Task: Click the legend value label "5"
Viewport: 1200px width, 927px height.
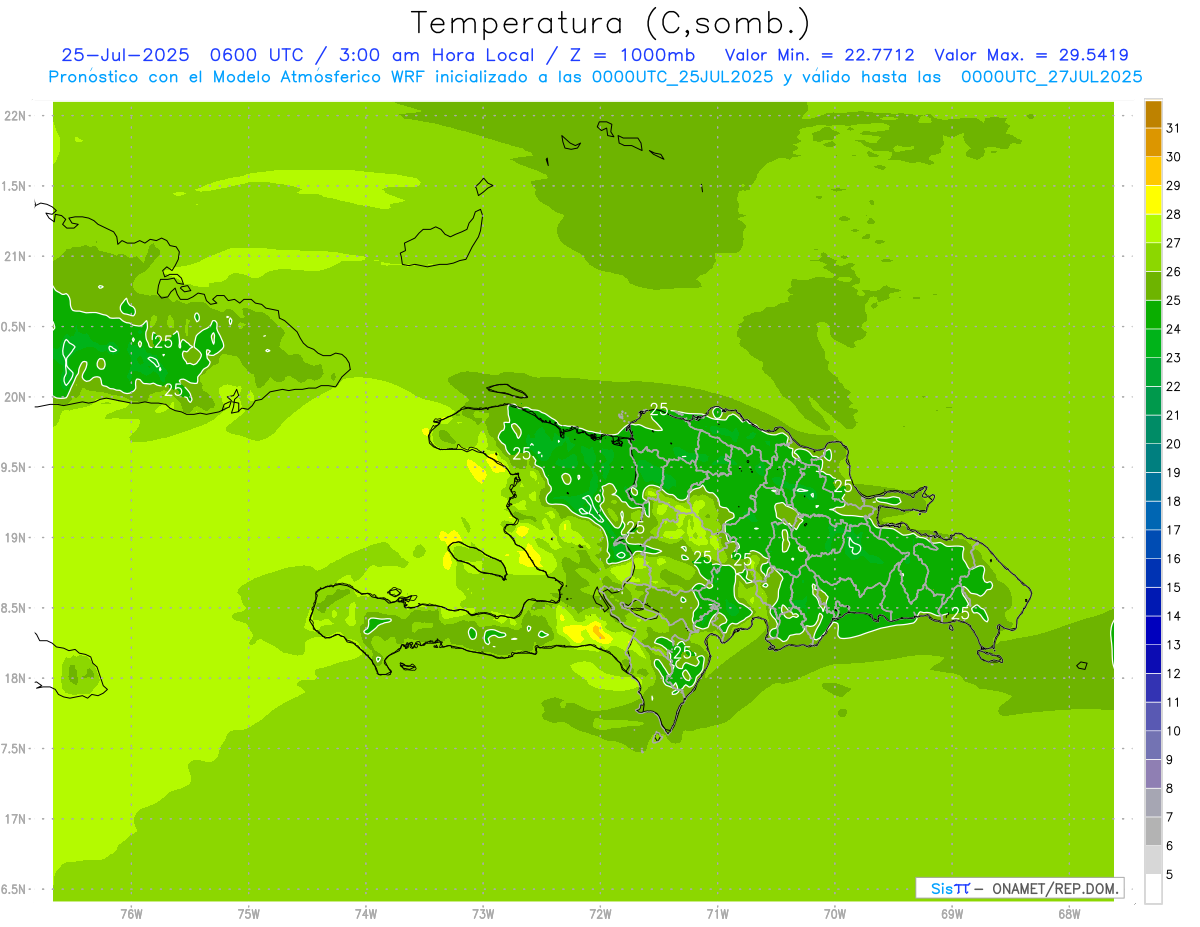Action: pyautogui.click(x=1169, y=875)
